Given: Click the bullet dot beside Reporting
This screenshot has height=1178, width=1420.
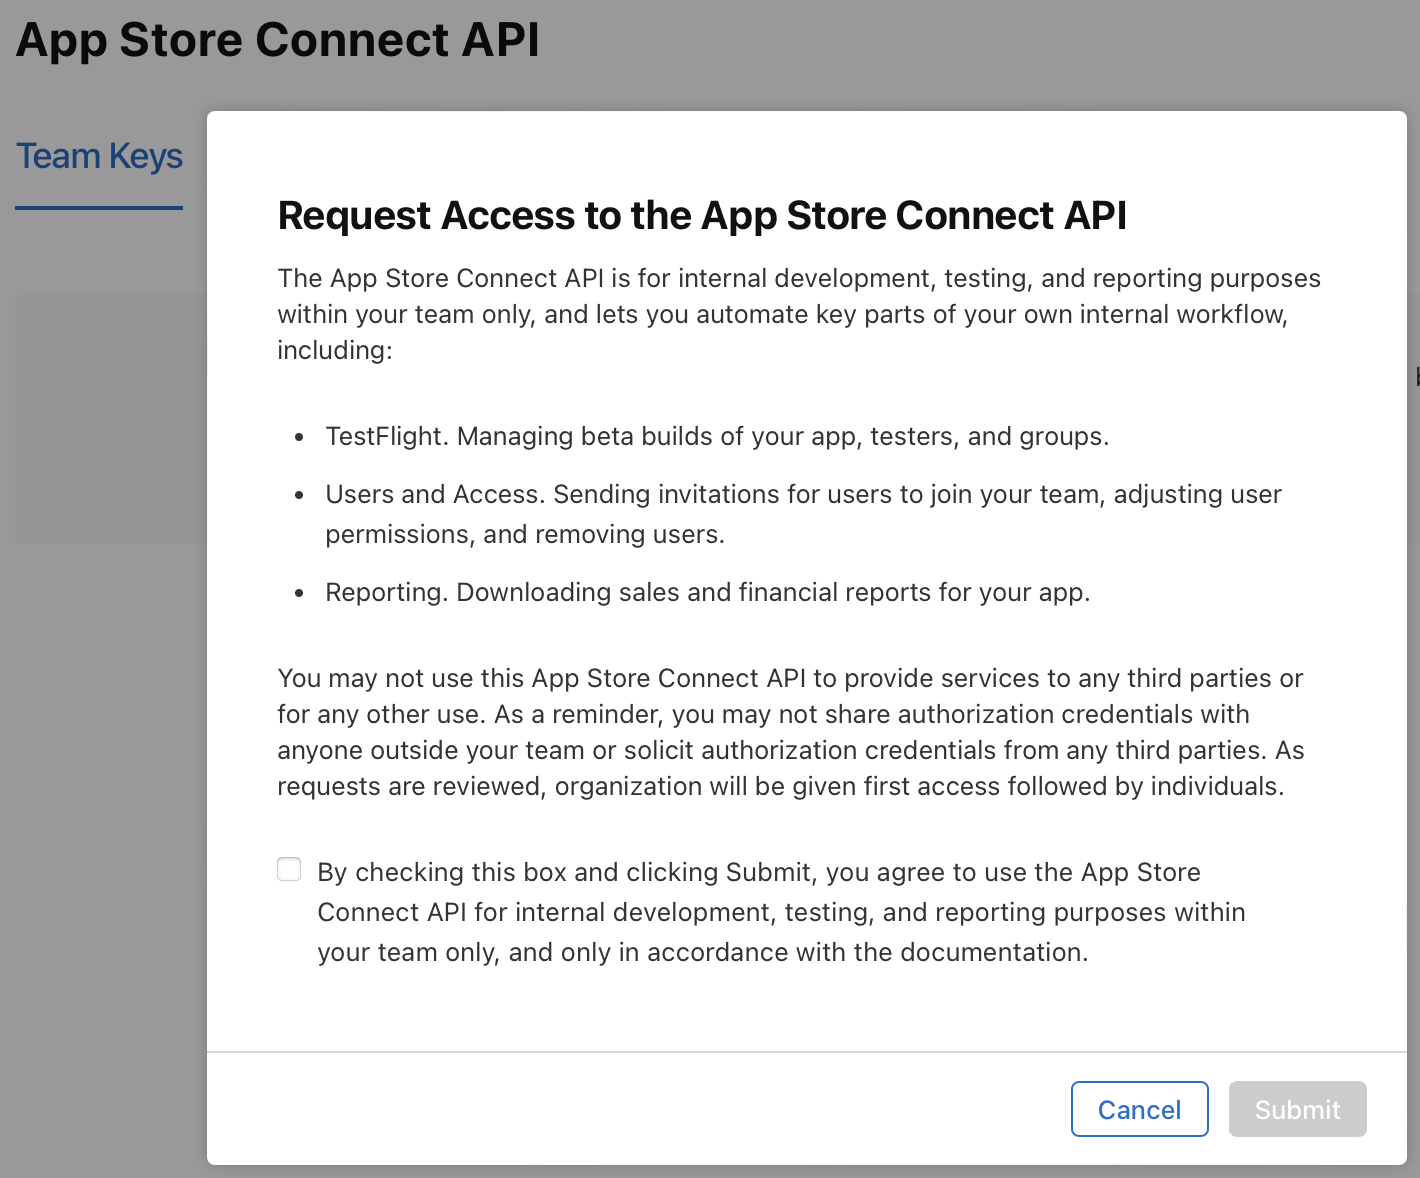Looking at the screenshot, I should click(299, 594).
